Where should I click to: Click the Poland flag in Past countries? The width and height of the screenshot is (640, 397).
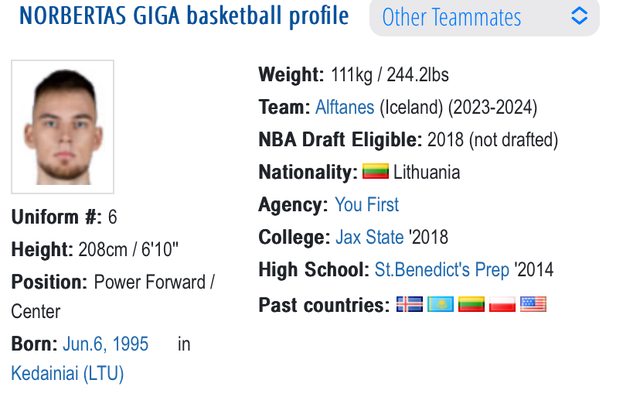(x=502, y=304)
